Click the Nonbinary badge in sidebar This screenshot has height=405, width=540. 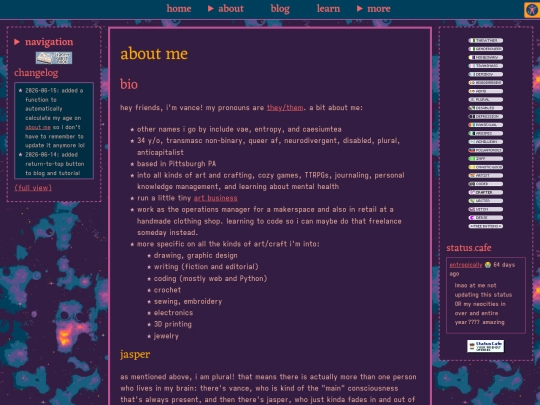(486, 58)
